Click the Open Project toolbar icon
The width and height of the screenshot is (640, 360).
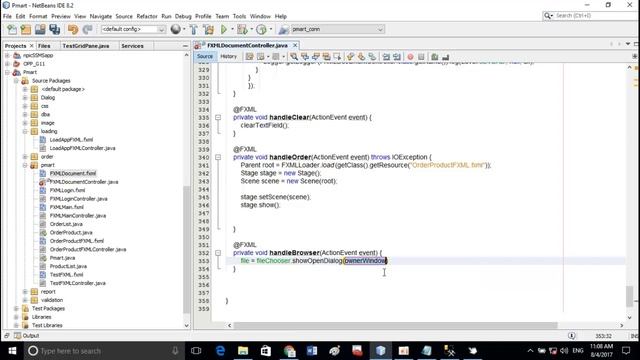click(x=40, y=29)
